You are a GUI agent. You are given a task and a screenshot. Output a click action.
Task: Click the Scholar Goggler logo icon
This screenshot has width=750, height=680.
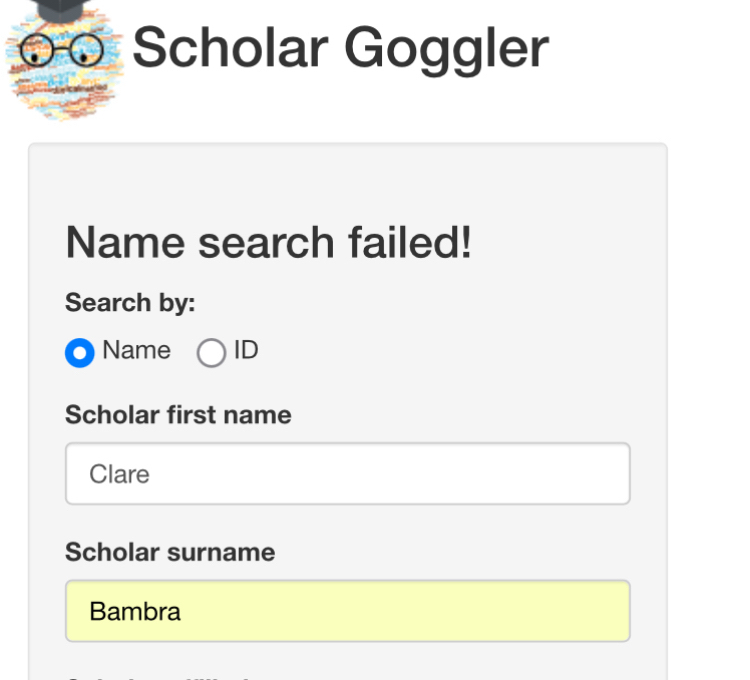(62, 60)
